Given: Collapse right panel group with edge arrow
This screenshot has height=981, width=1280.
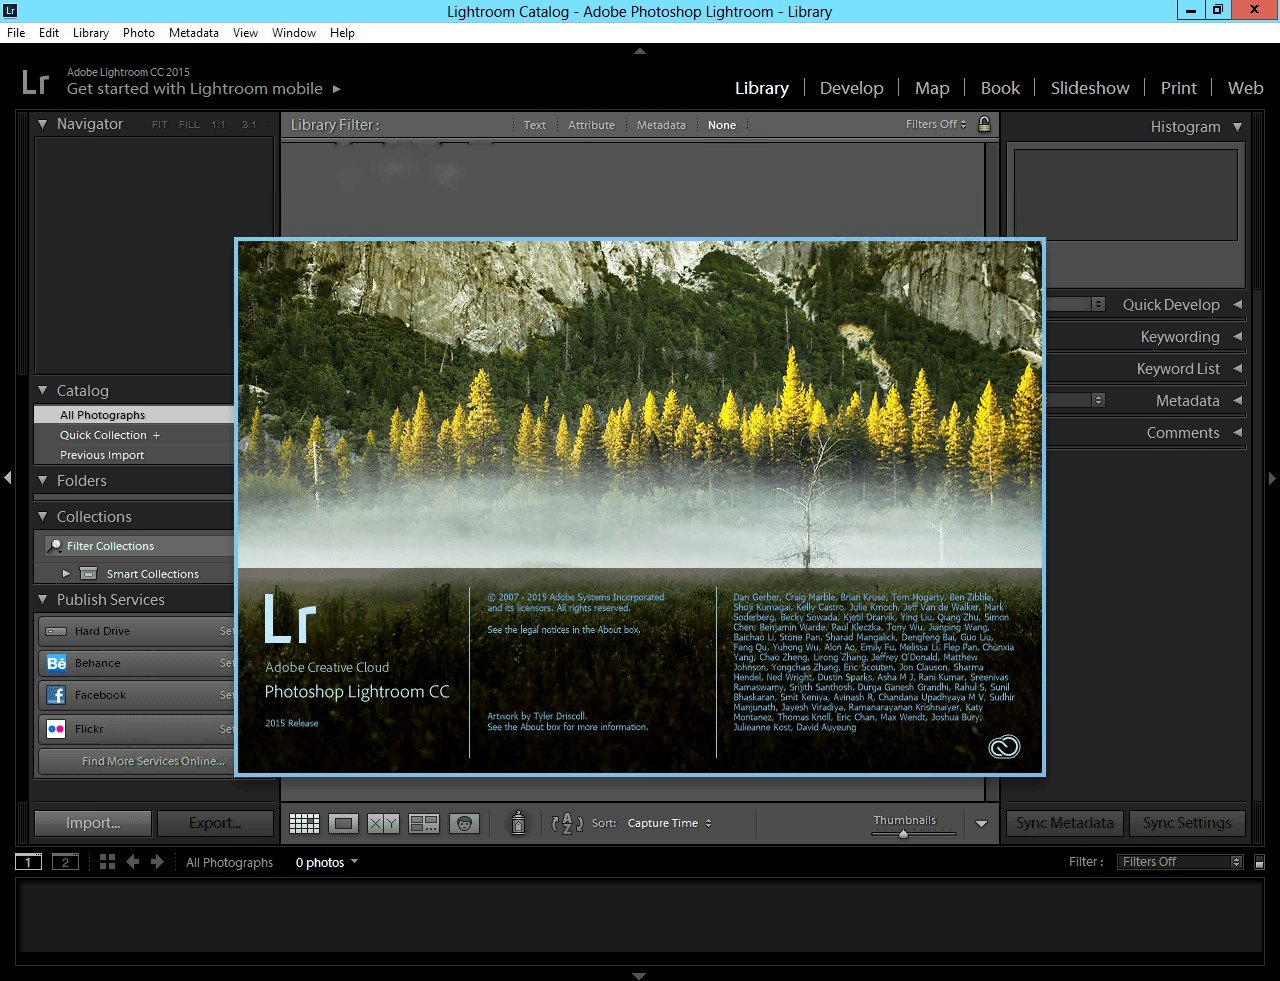Looking at the screenshot, I should tap(1272, 478).
